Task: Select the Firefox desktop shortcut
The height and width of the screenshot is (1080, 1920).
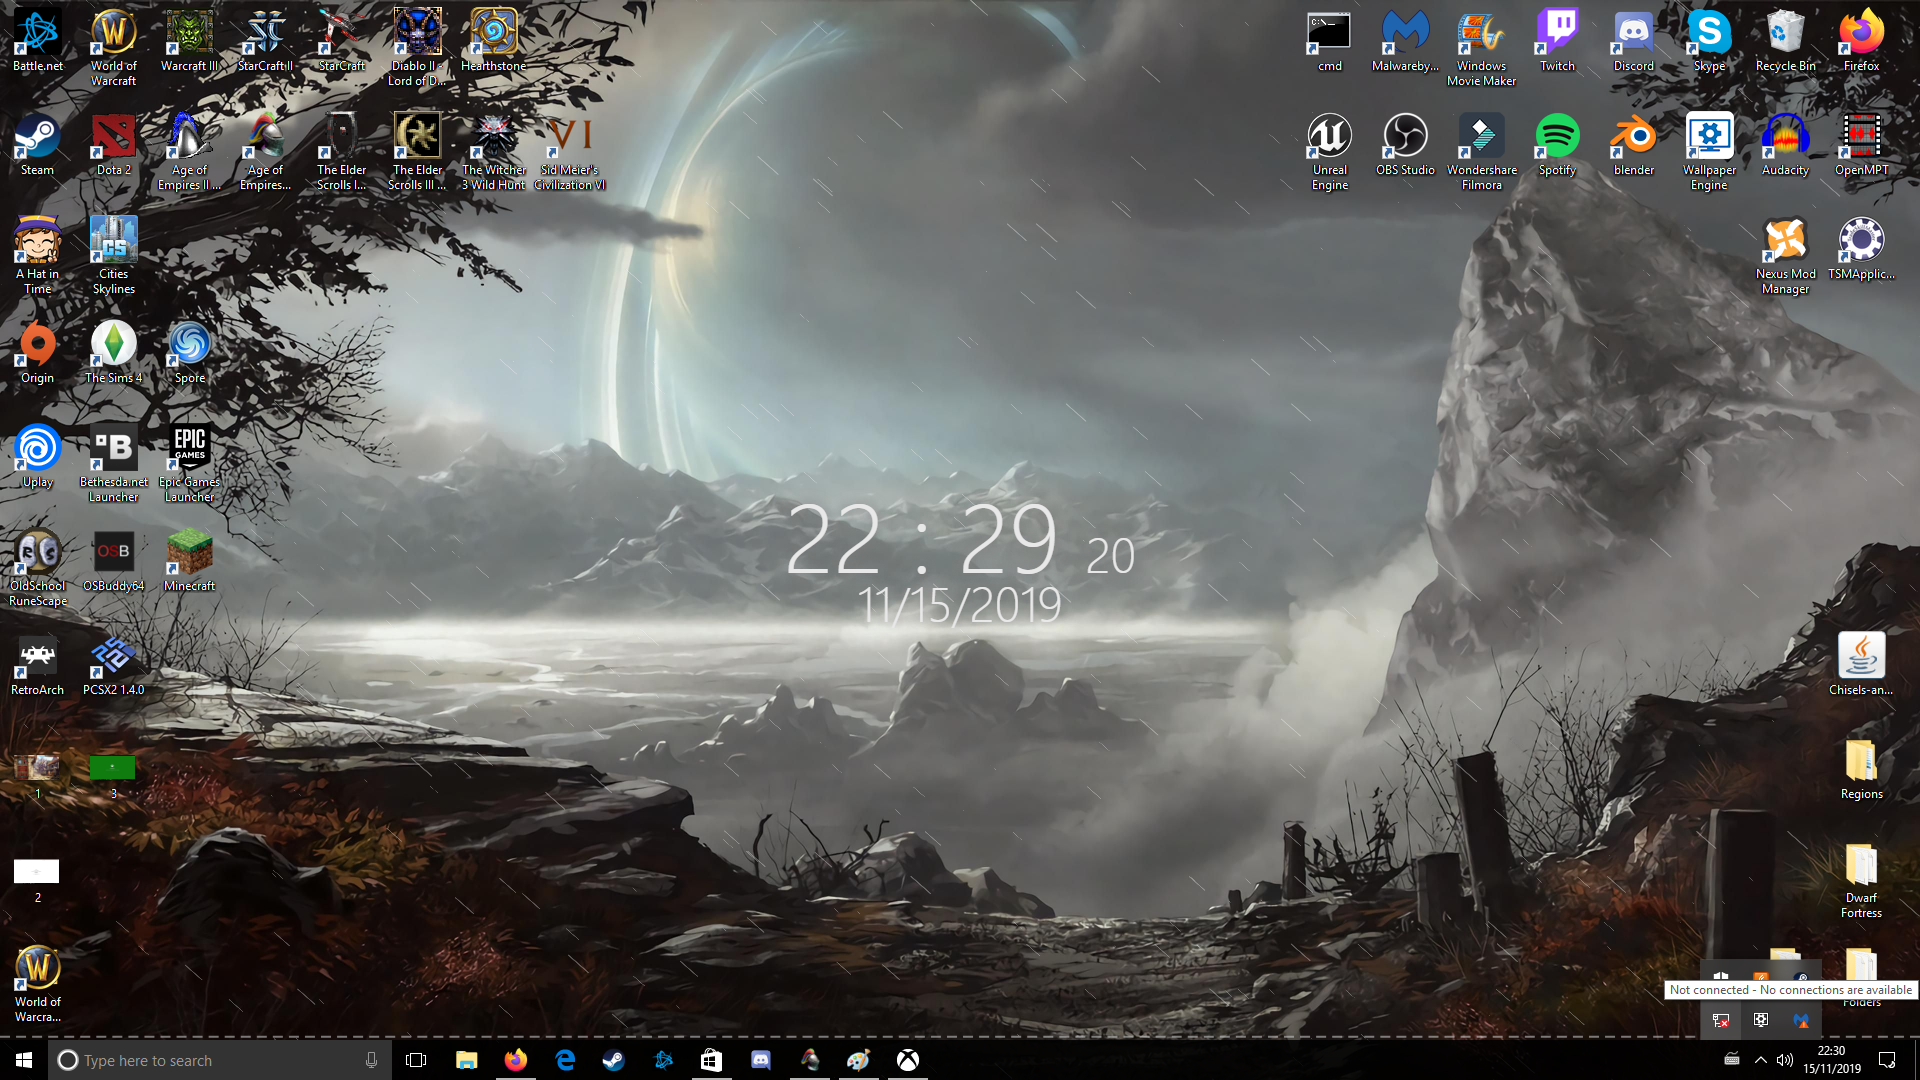Action: (x=1862, y=42)
